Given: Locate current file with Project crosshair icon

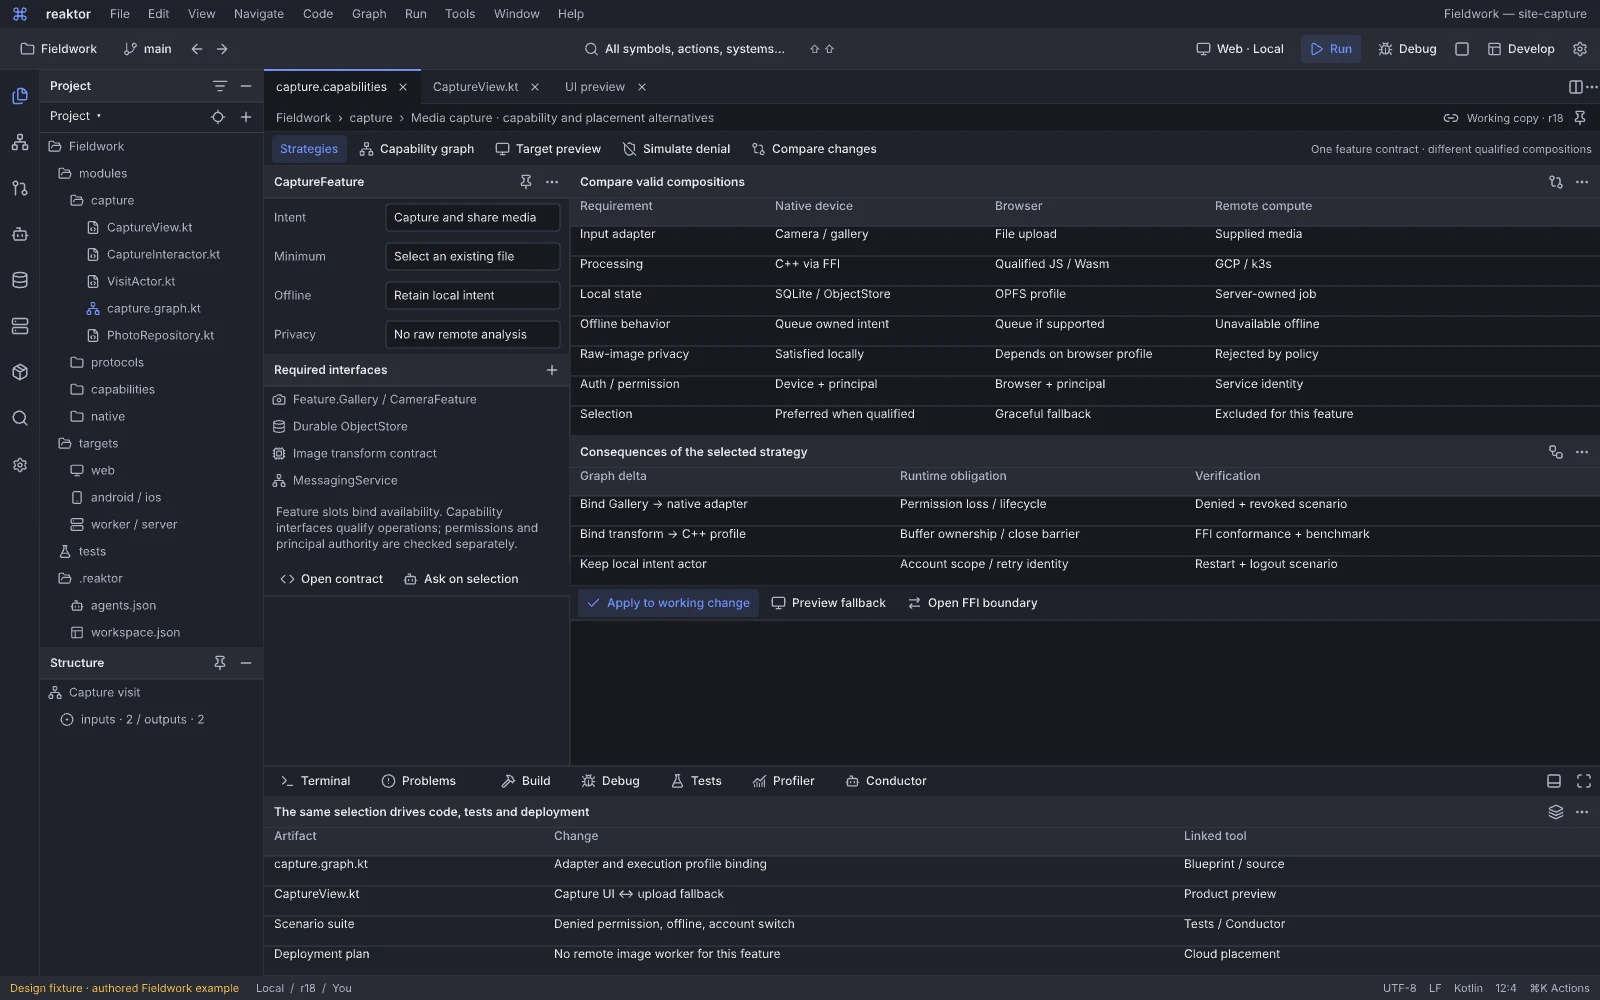Looking at the screenshot, I should pyautogui.click(x=218, y=117).
